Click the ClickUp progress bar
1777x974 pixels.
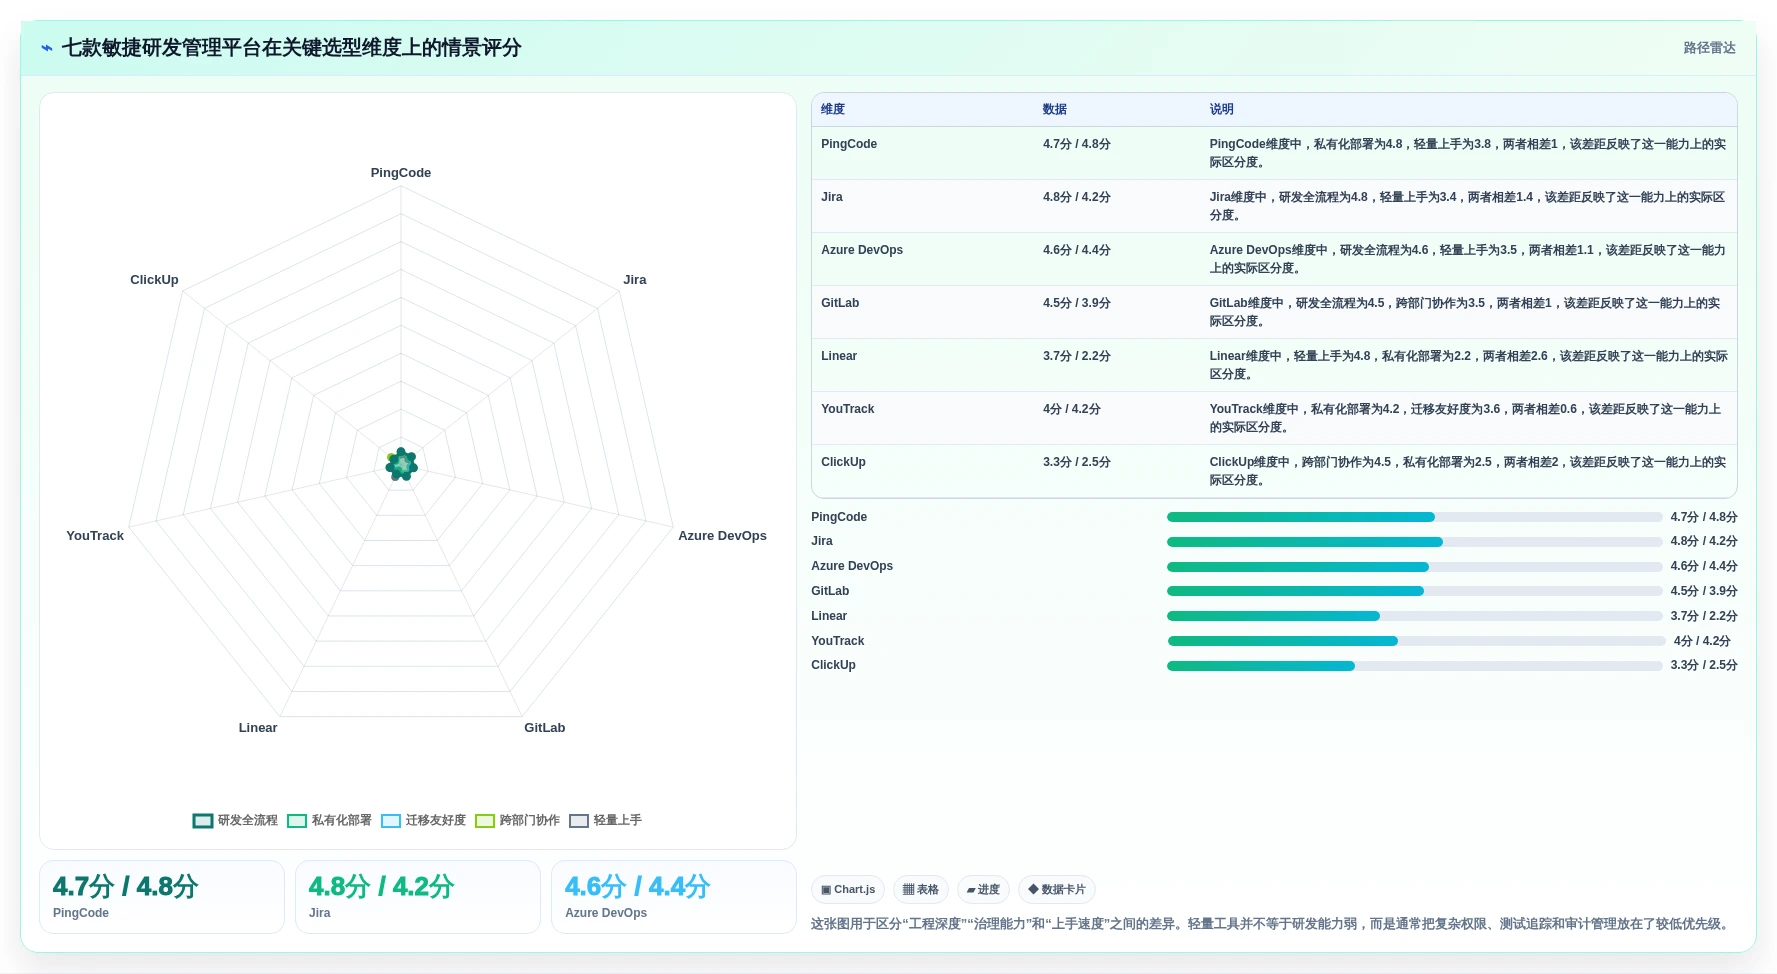click(x=1415, y=666)
